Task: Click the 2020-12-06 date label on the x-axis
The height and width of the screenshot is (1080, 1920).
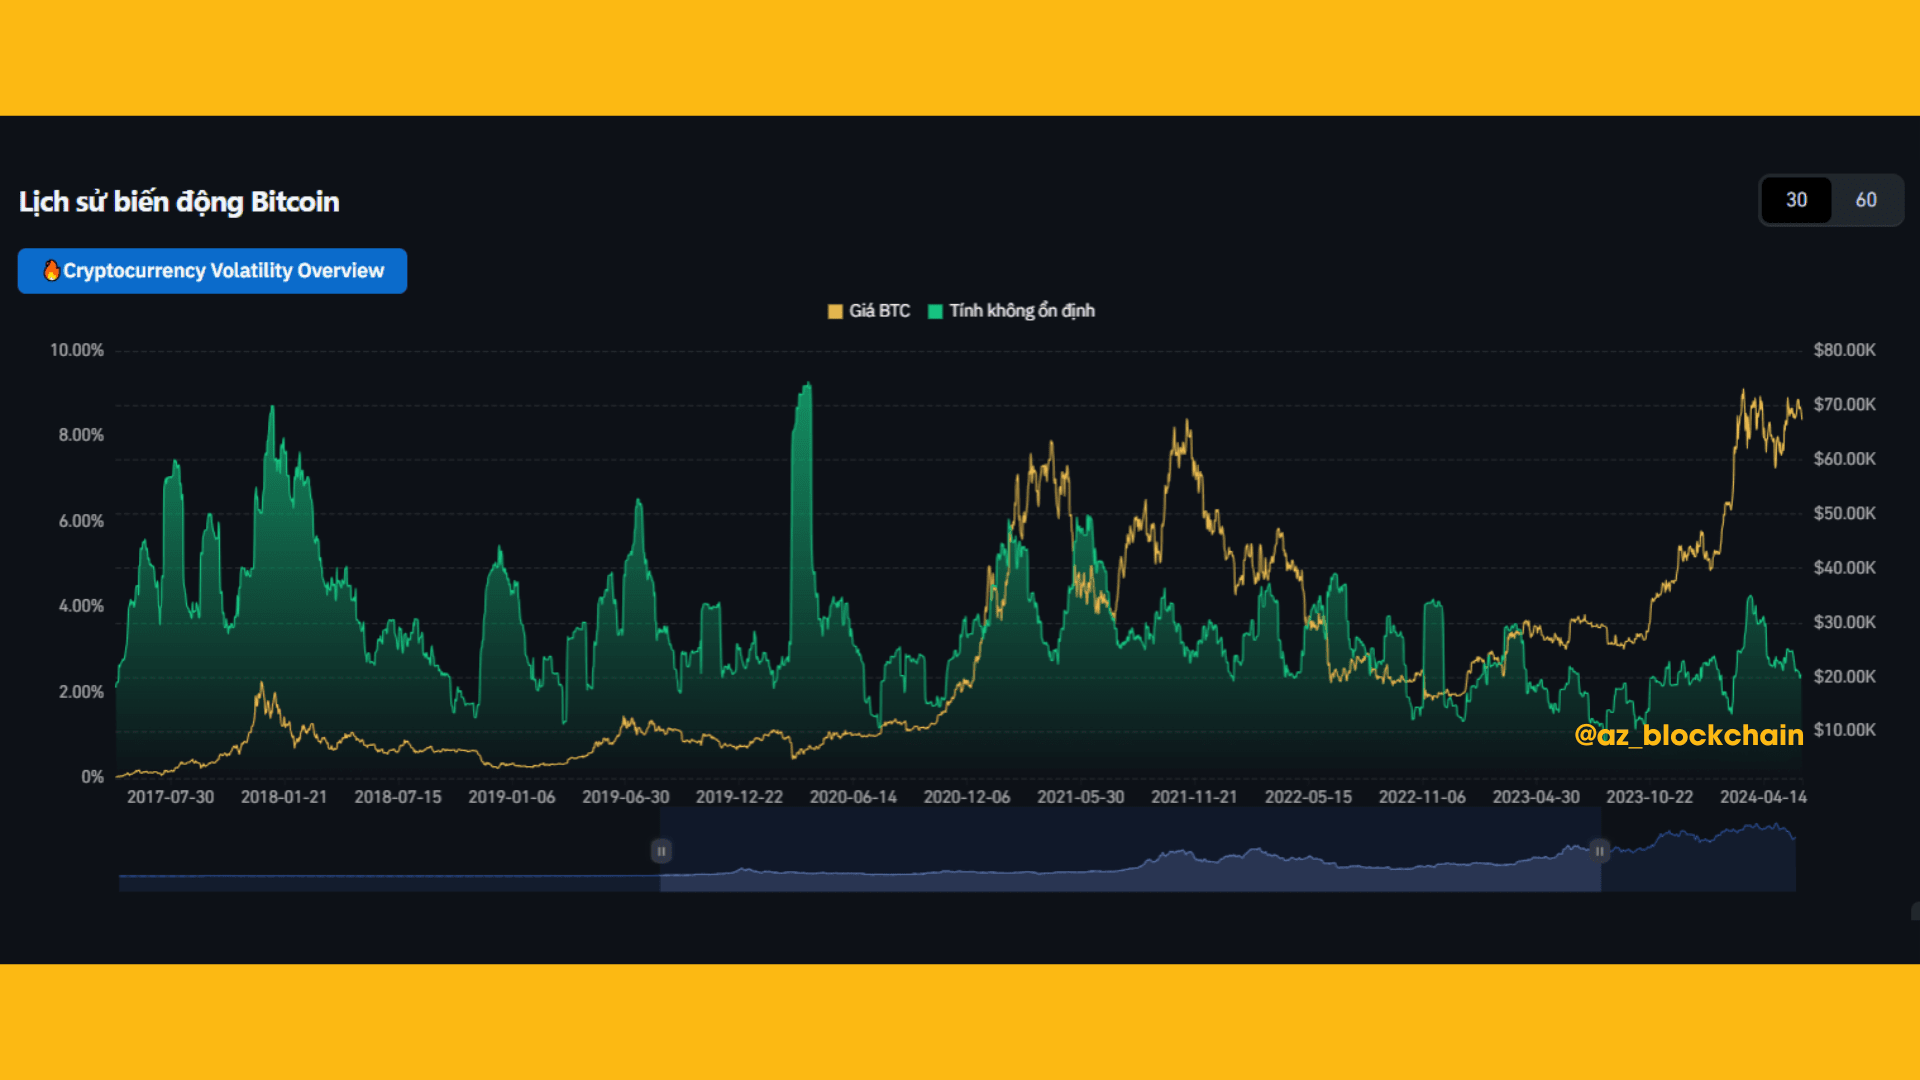Action: click(x=966, y=797)
